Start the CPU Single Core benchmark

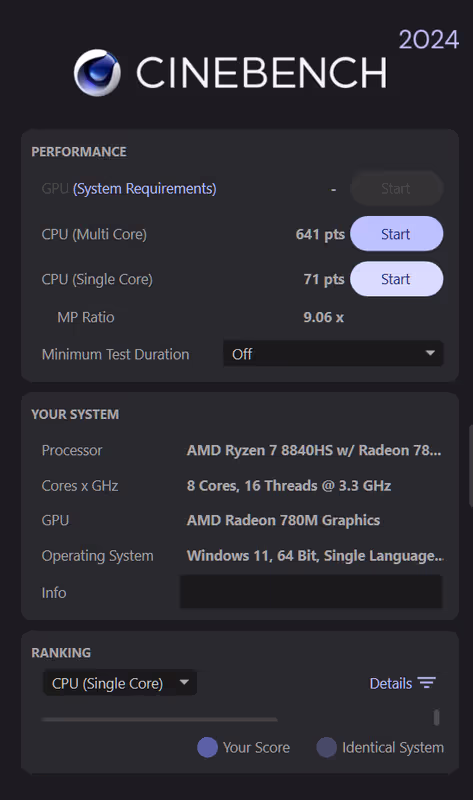396,279
